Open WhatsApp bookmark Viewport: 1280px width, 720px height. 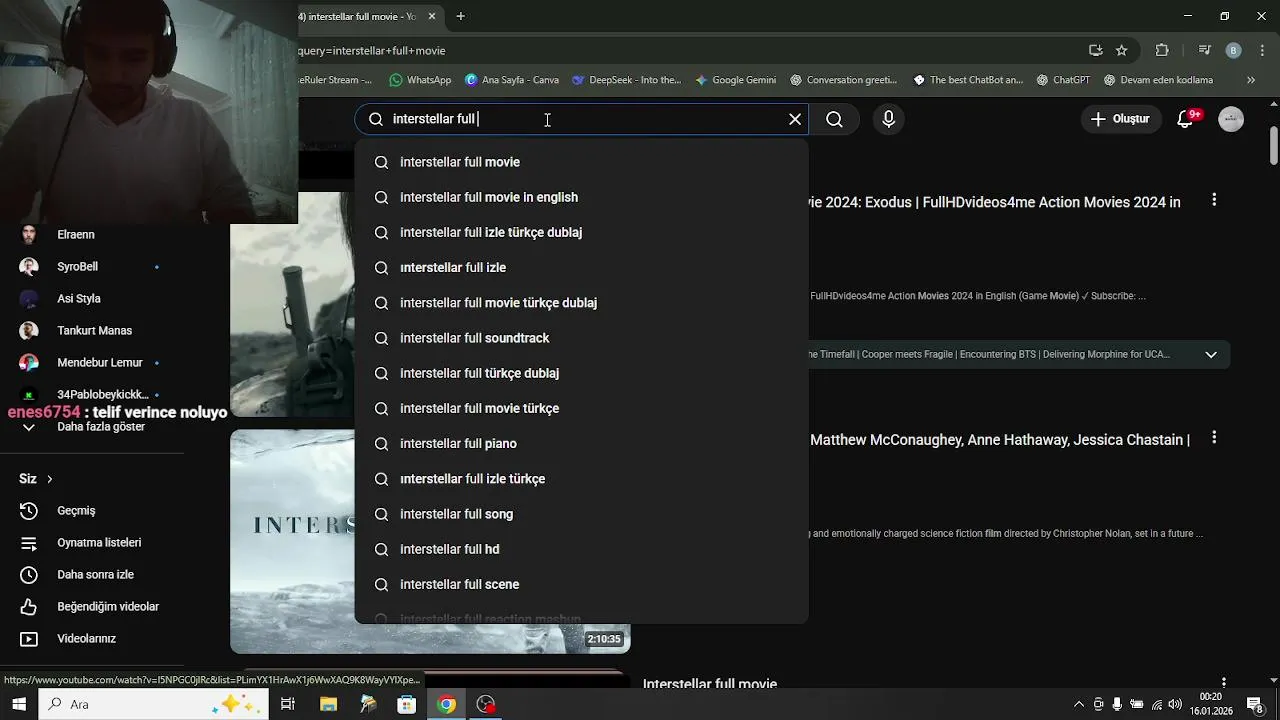tap(420, 80)
